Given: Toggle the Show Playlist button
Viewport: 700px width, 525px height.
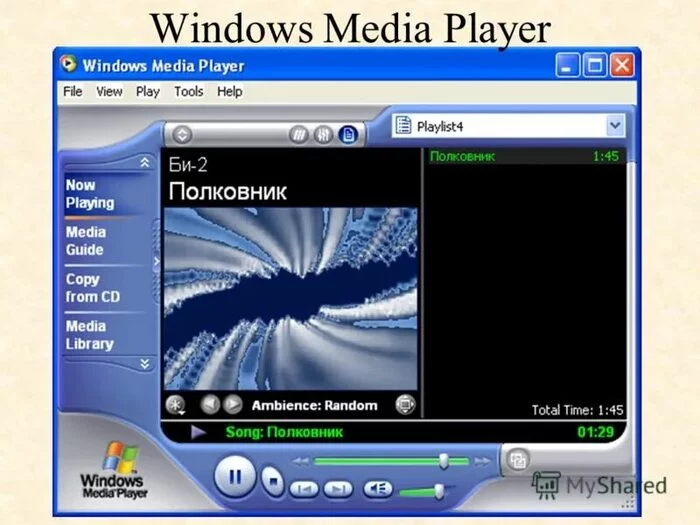Looking at the screenshot, I should pos(348,134).
